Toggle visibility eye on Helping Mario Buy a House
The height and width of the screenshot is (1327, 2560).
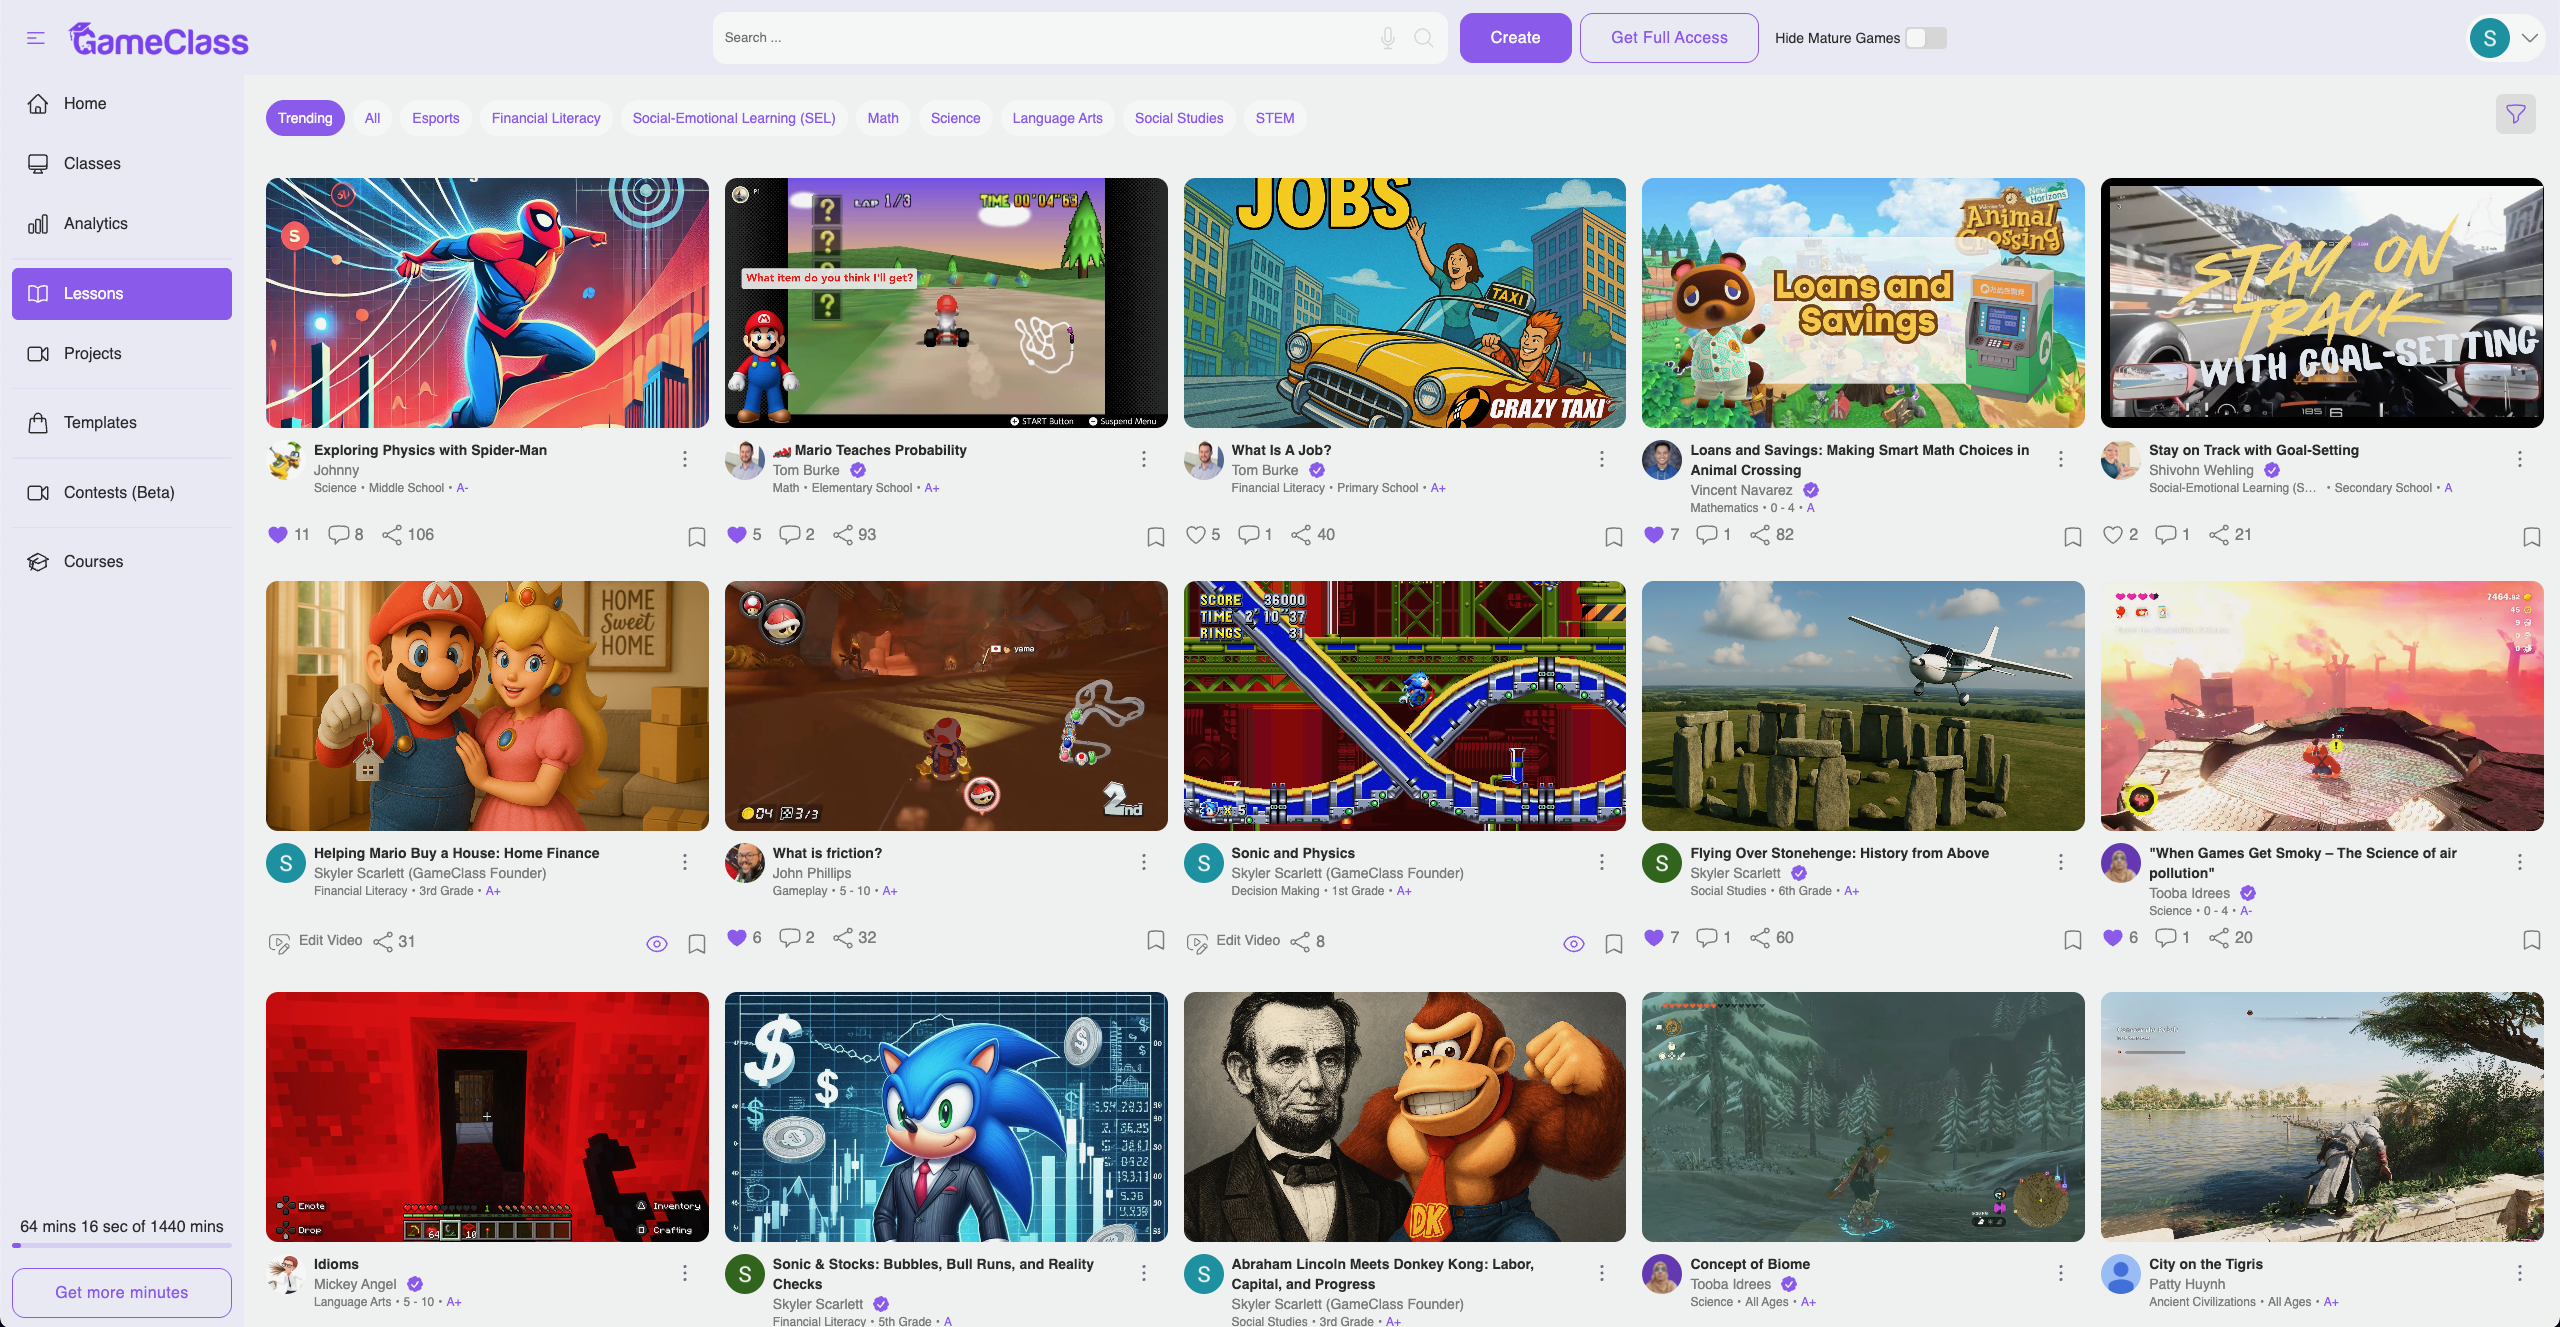[x=656, y=944]
